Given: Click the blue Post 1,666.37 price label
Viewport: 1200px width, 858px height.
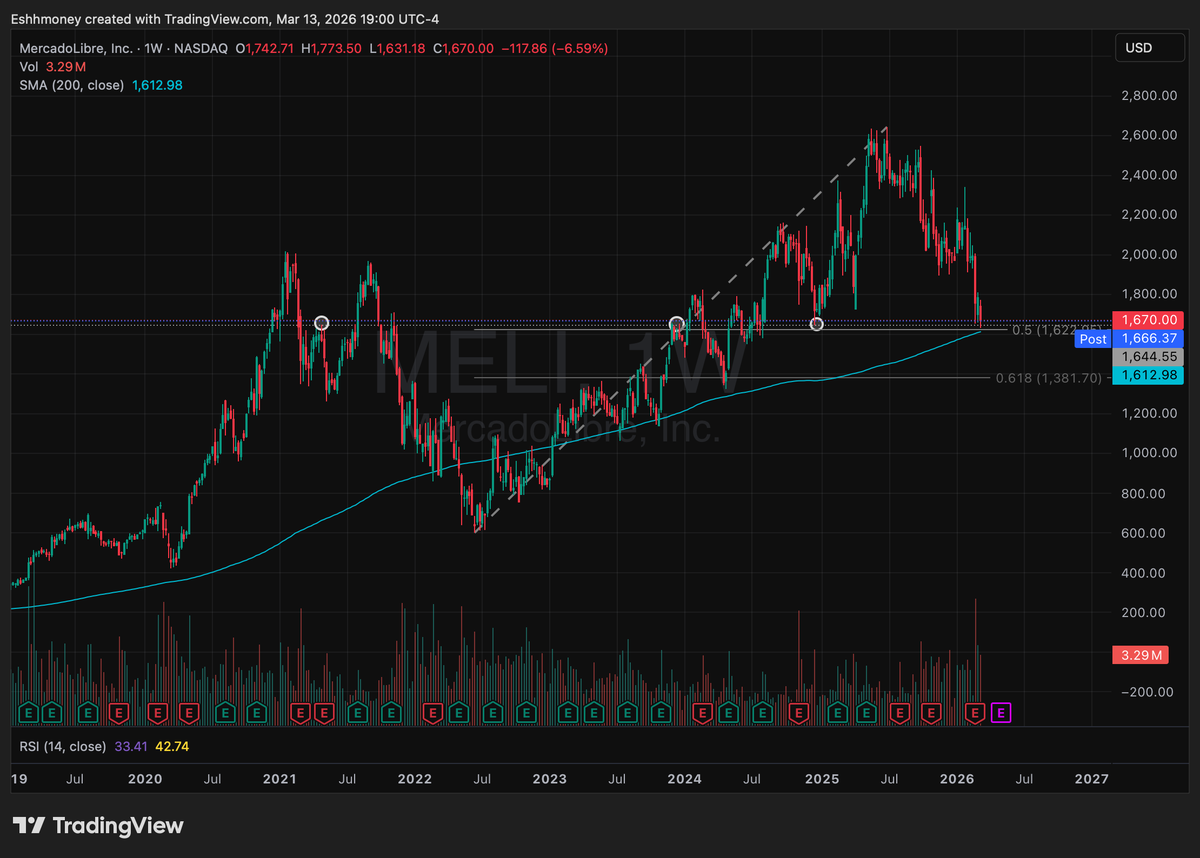Looking at the screenshot, I should [1129, 339].
